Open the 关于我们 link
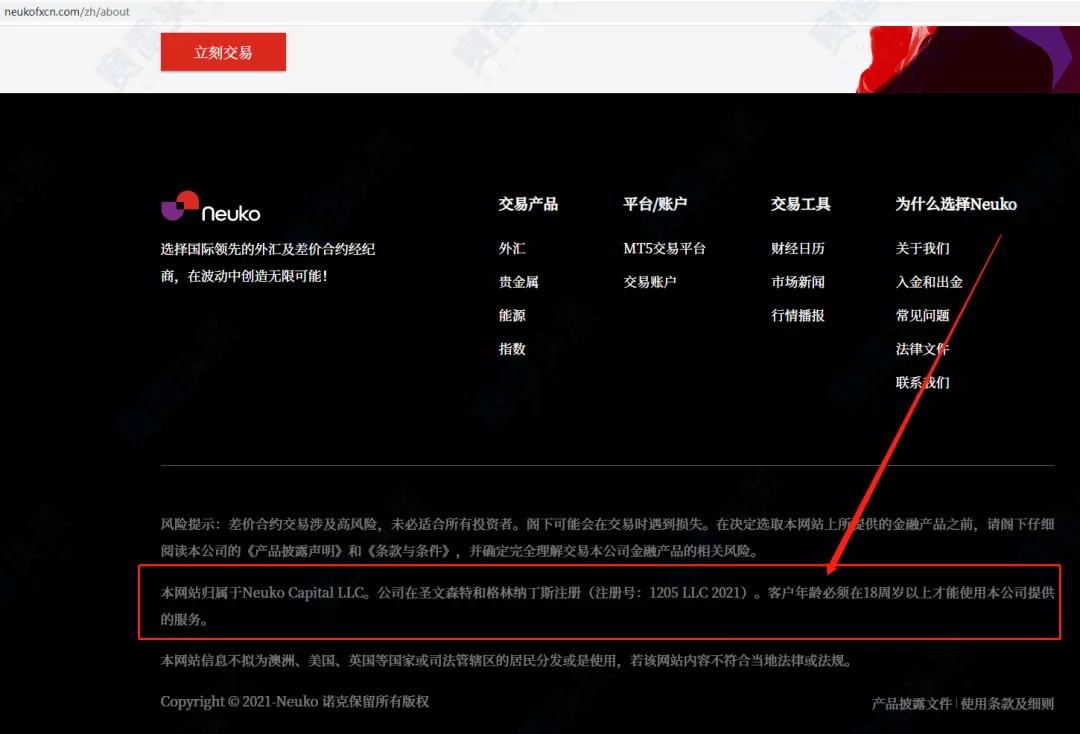 [x=922, y=249]
